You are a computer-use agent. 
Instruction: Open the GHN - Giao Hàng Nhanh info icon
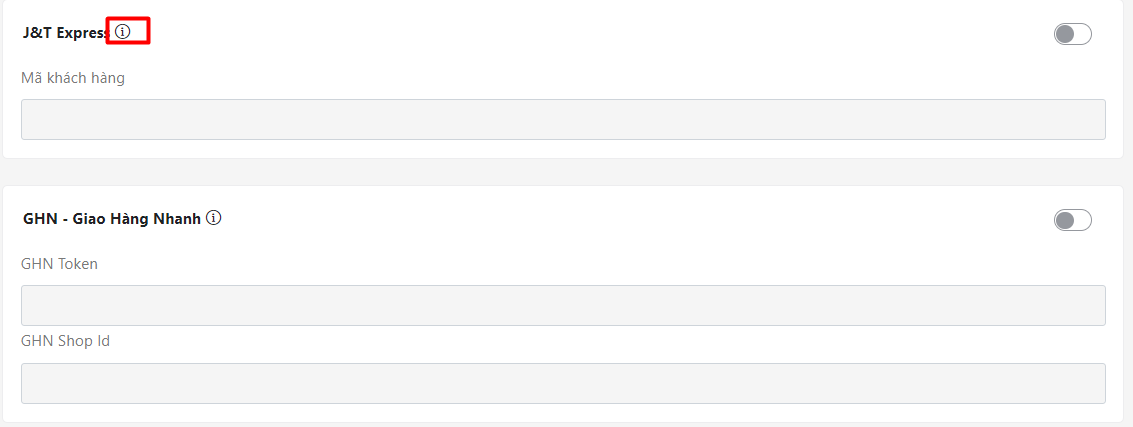tap(214, 218)
